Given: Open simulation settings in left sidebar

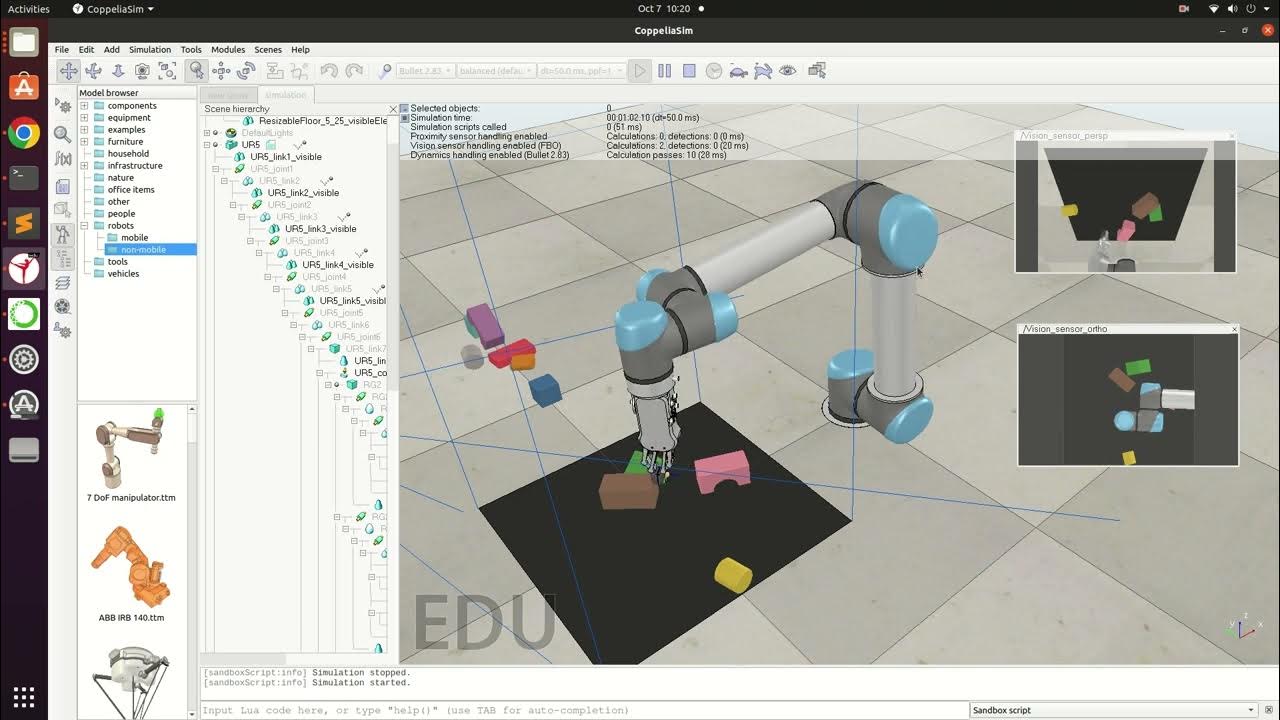Looking at the screenshot, I should 62,106.
